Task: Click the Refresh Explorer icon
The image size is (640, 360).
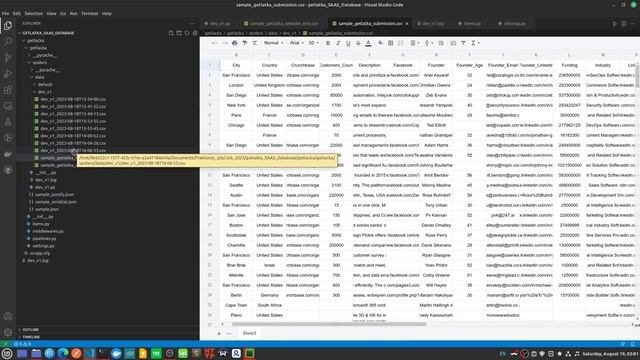Action: (x=187, y=33)
